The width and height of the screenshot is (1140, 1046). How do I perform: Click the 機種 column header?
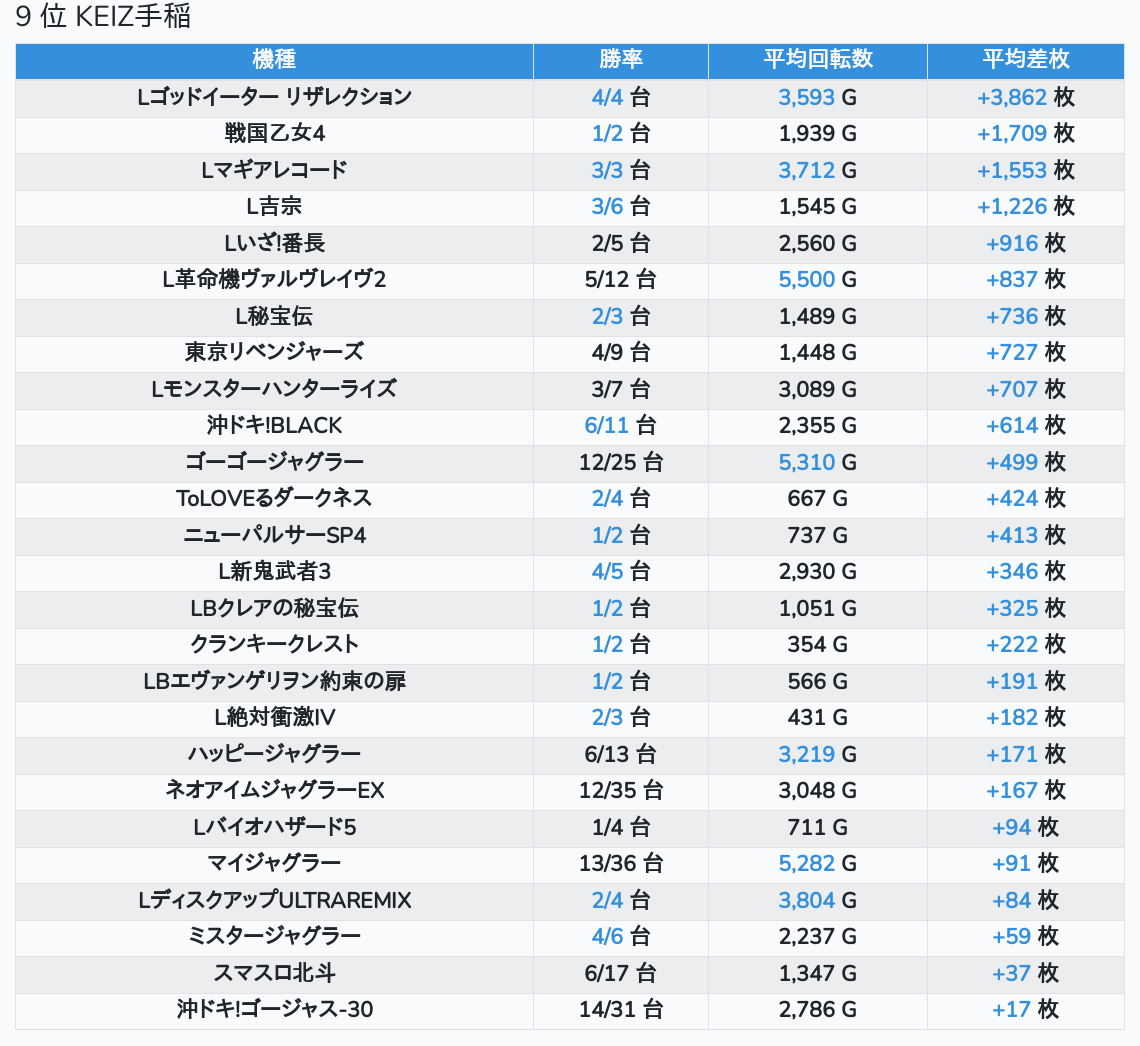tap(274, 60)
